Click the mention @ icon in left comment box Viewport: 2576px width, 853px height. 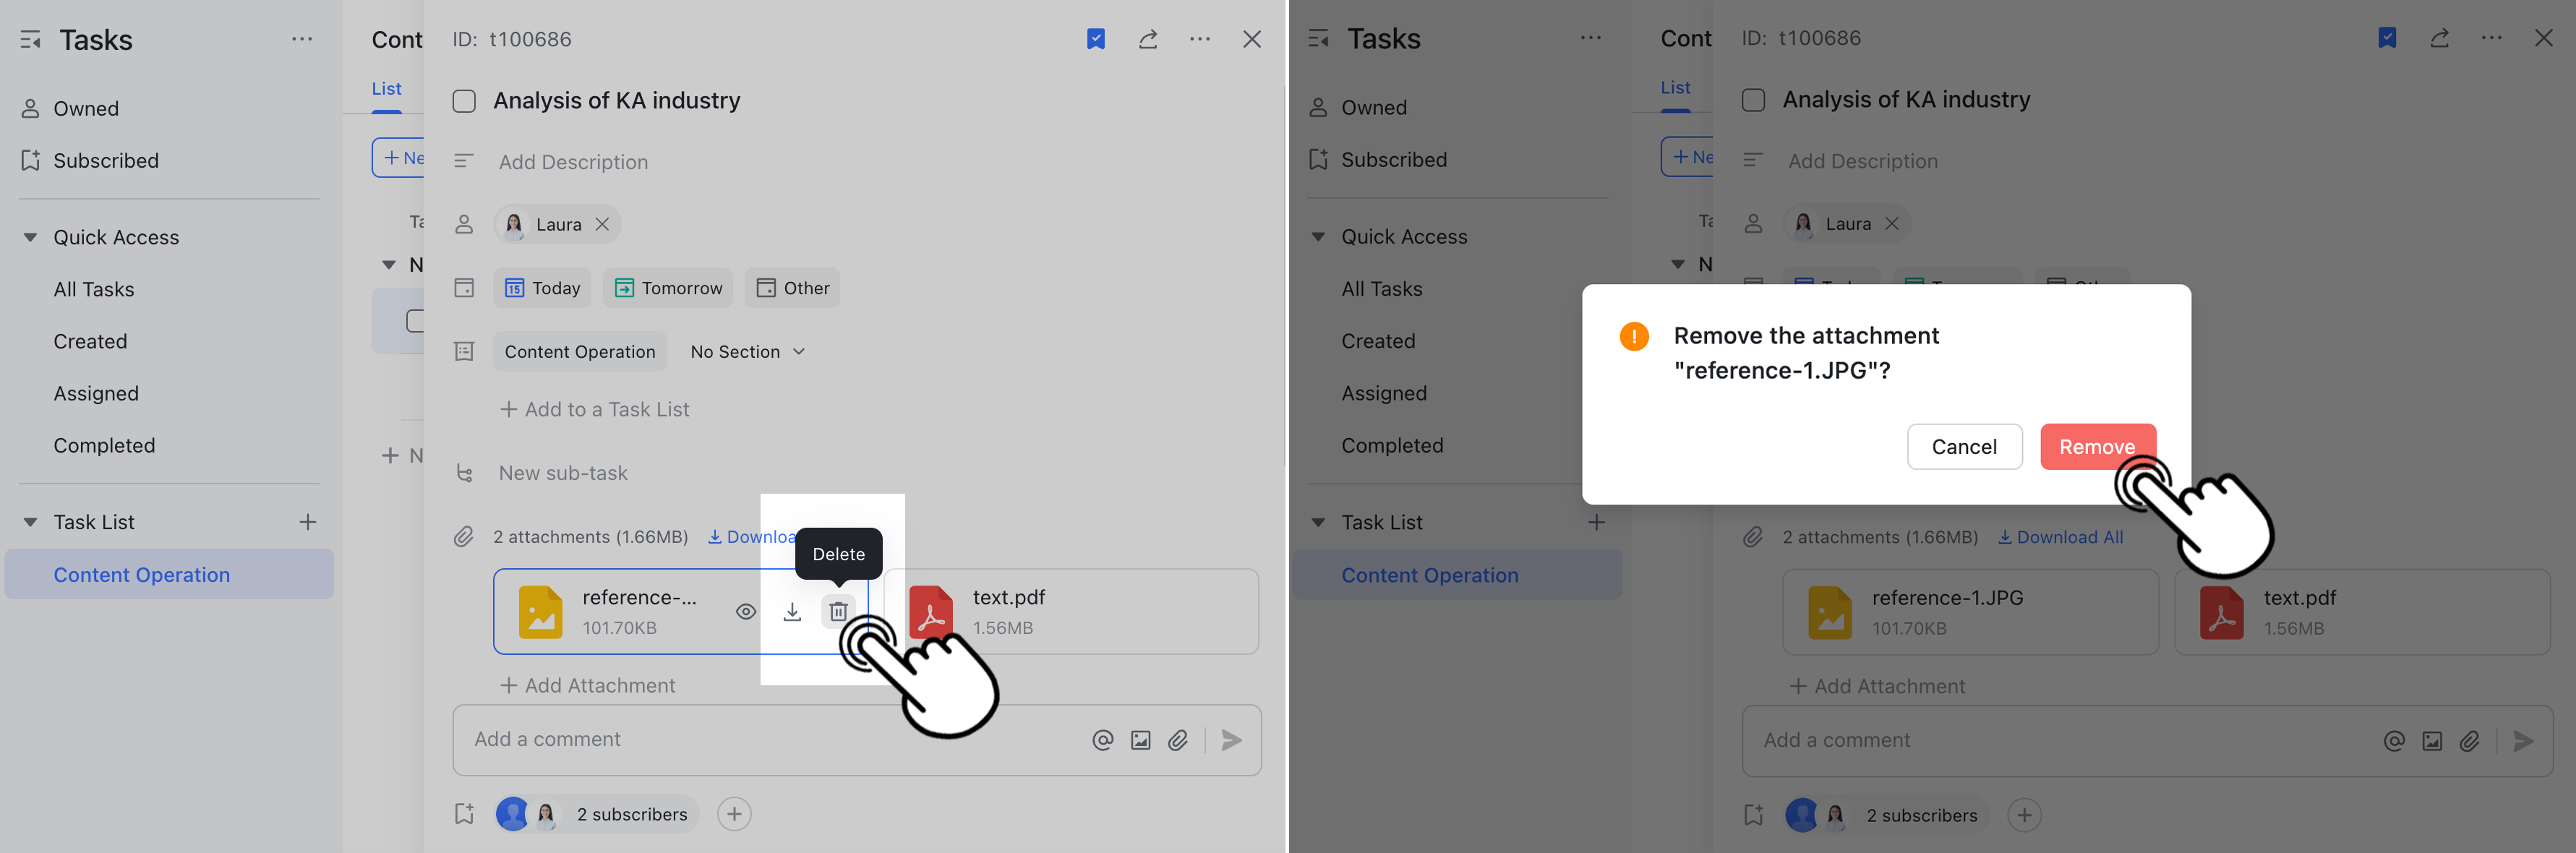[1102, 740]
